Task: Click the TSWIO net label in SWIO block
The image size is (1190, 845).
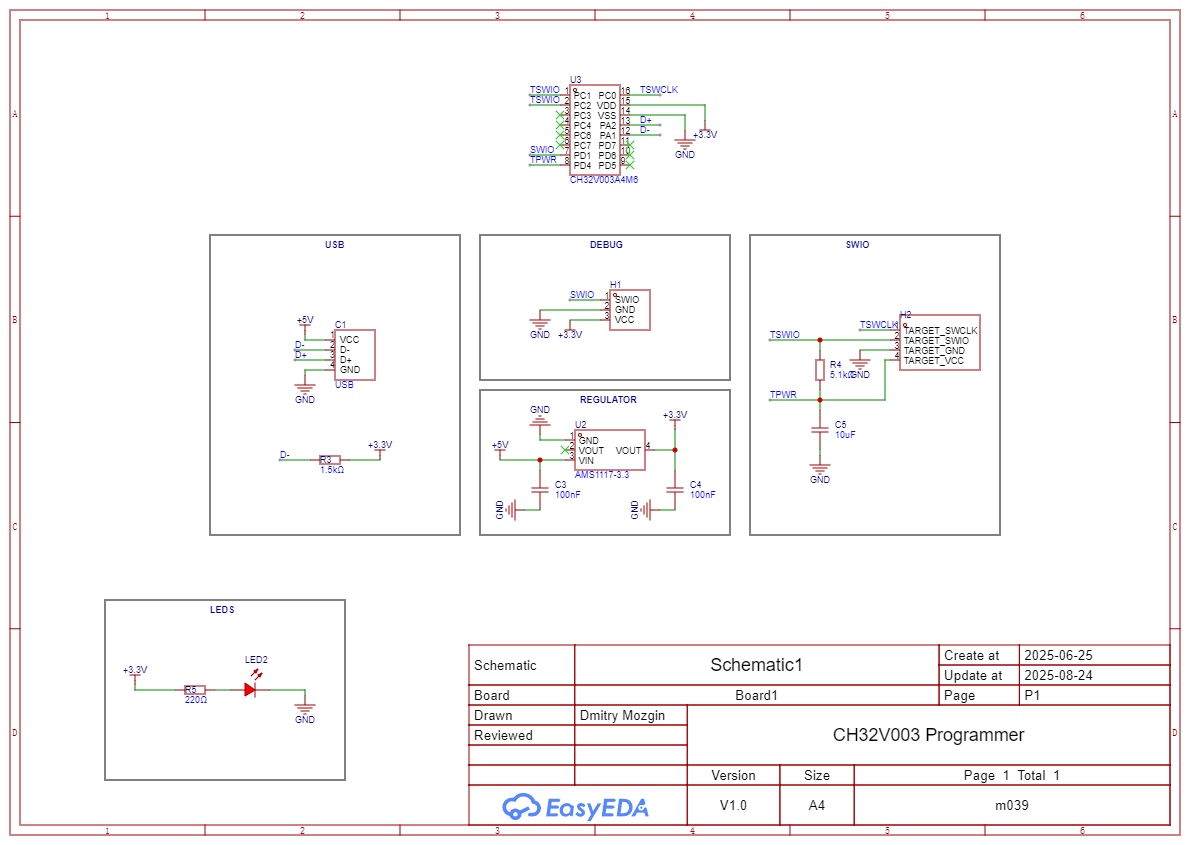Action: tap(785, 334)
